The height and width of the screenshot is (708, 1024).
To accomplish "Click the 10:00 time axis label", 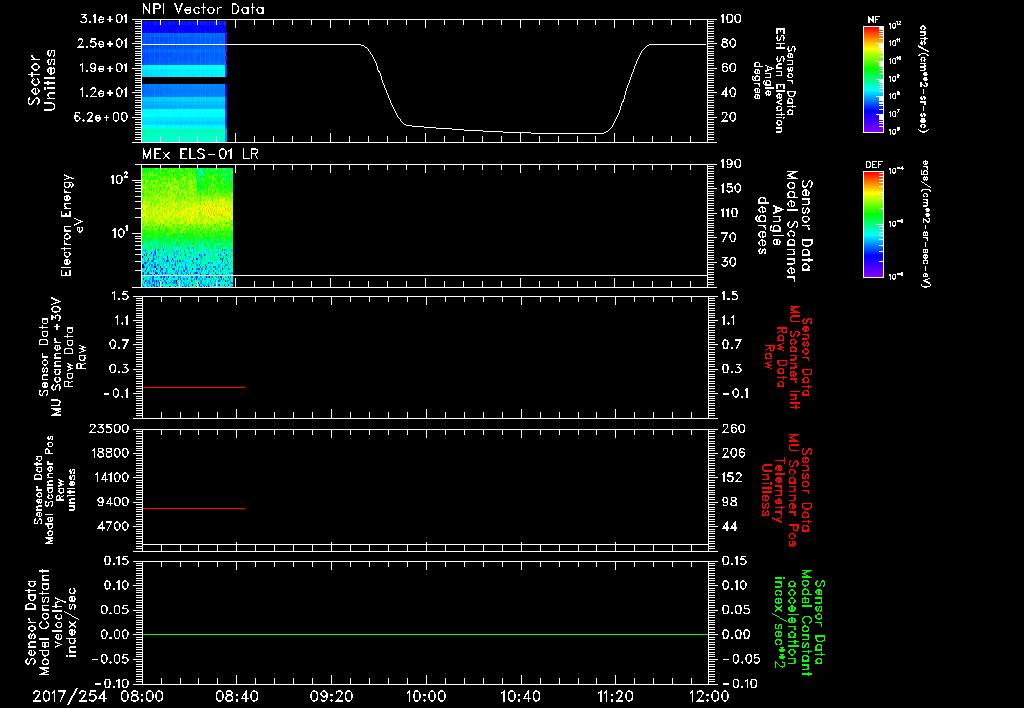I will click(x=424, y=696).
